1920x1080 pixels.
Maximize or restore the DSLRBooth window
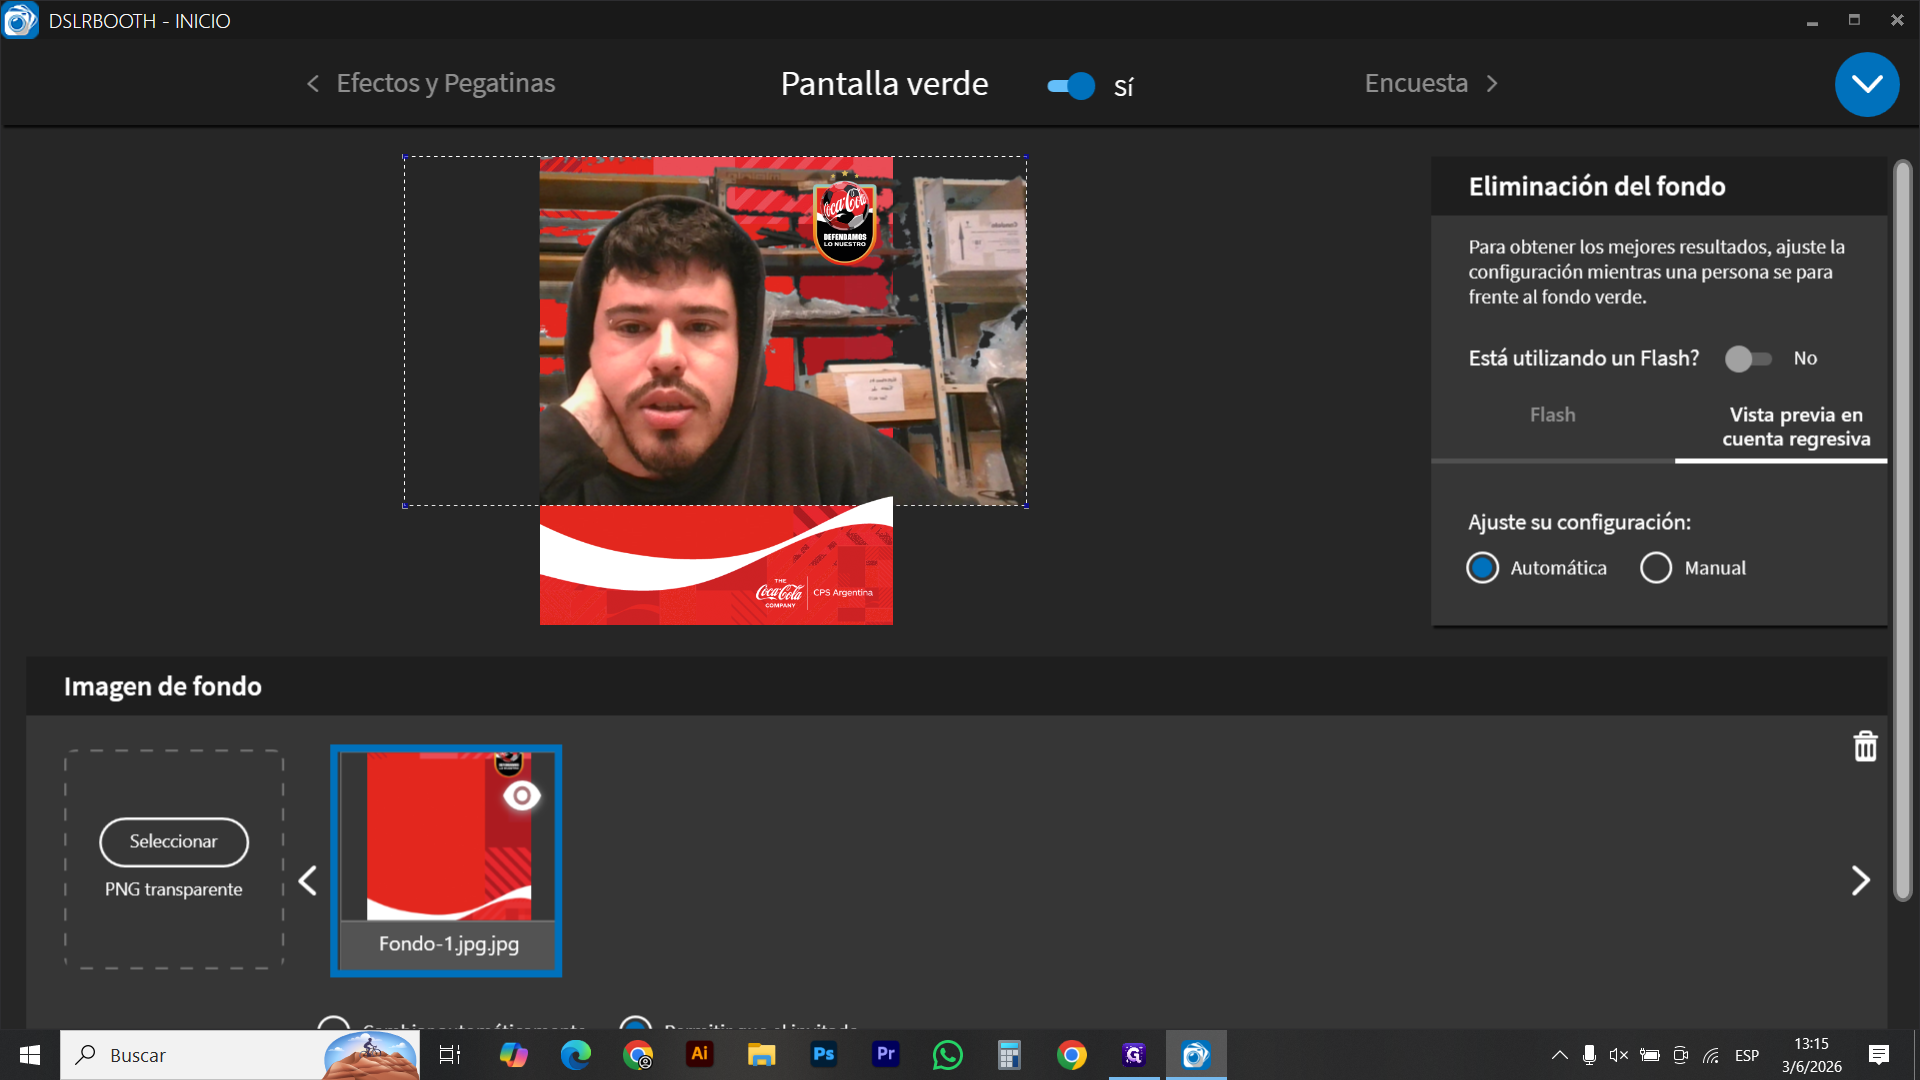tap(1854, 20)
